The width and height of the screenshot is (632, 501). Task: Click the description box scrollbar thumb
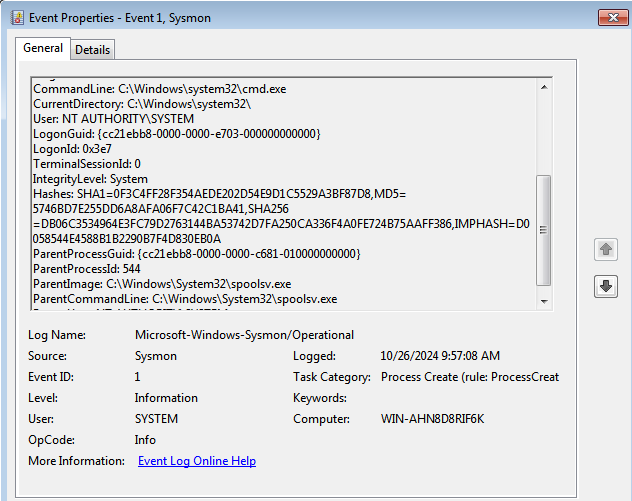(543, 230)
